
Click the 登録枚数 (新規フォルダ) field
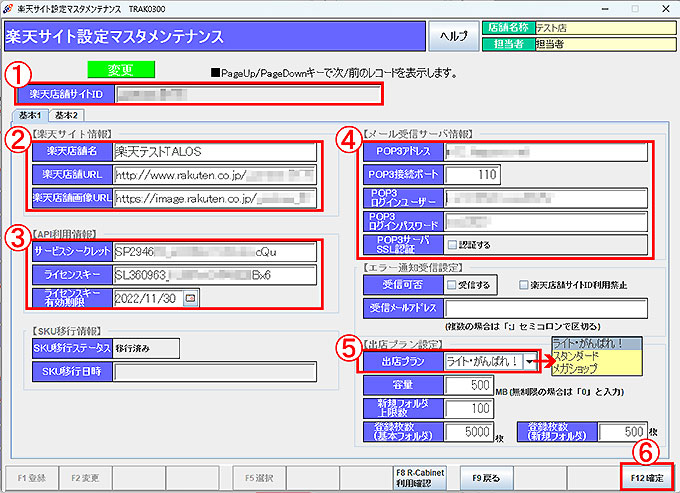pos(622,432)
